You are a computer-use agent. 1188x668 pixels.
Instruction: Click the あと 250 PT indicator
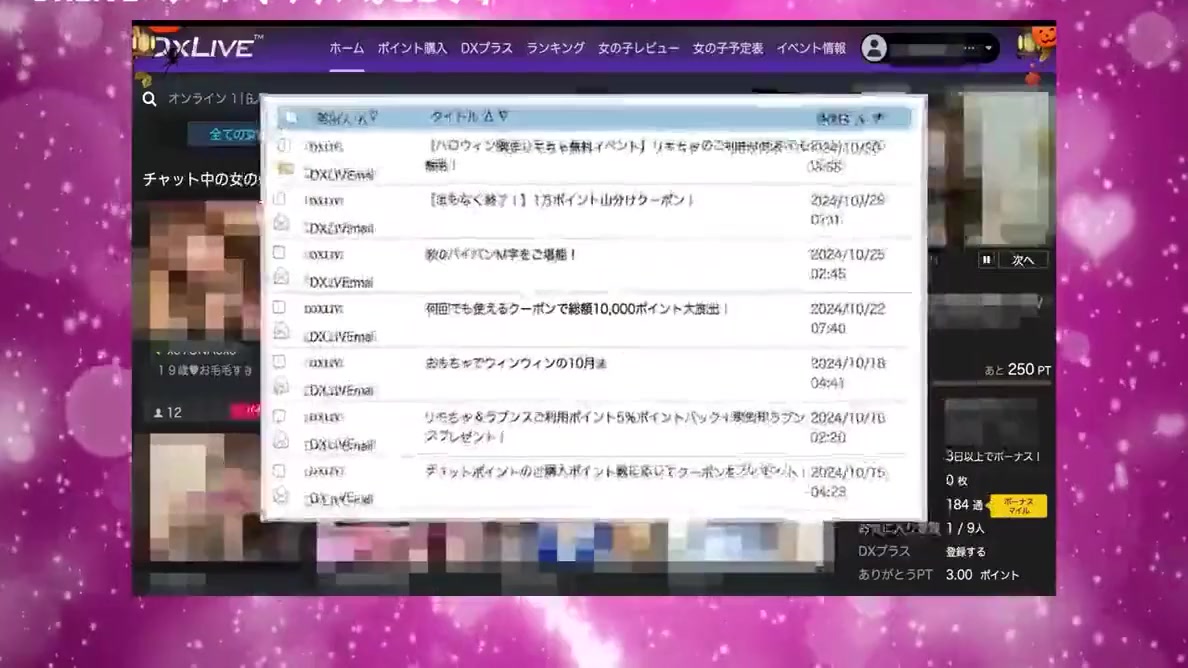click(1017, 370)
